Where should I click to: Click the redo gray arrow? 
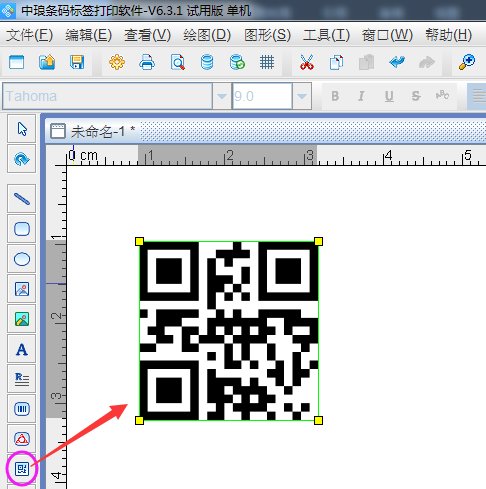click(x=427, y=62)
